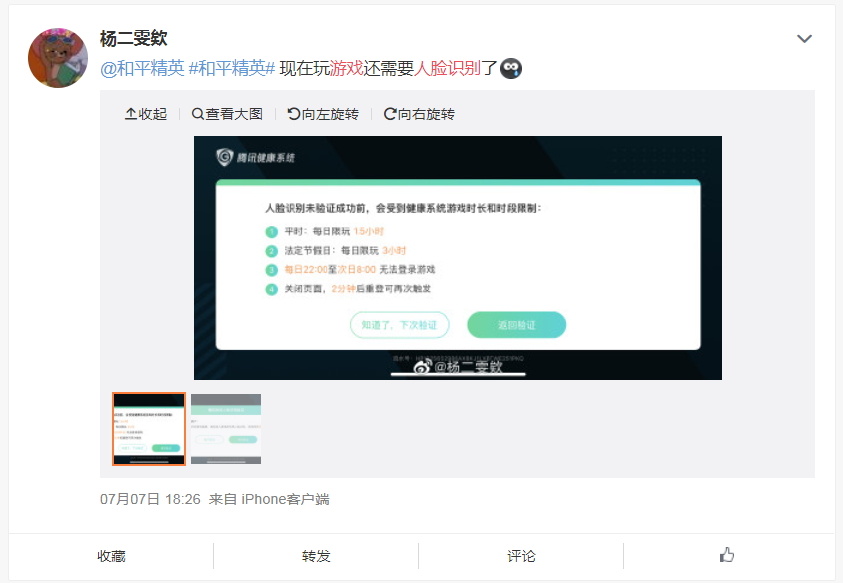Open the 杨二雯欸 username link
Viewport: 843px width, 583px height.
[x=133, y=38]
